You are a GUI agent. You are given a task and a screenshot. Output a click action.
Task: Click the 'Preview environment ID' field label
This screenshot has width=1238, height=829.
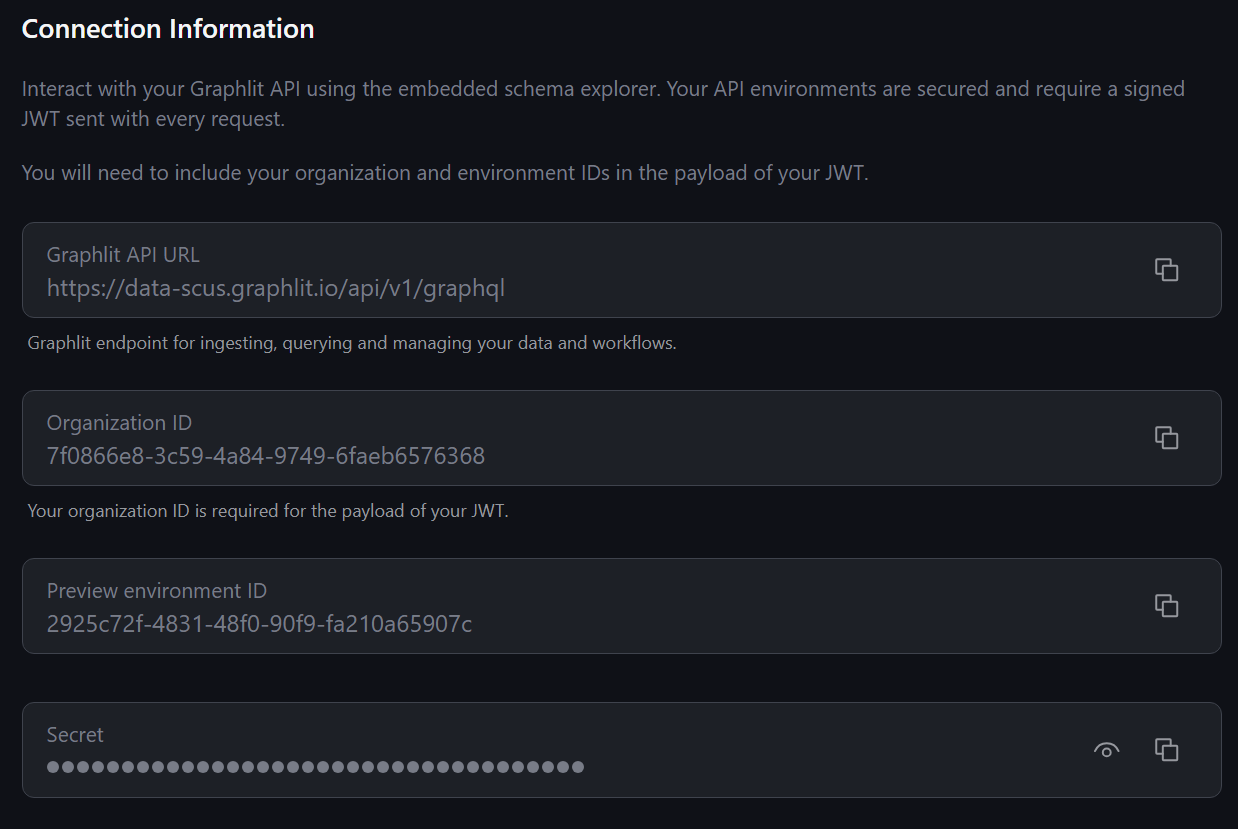(157, 591)
